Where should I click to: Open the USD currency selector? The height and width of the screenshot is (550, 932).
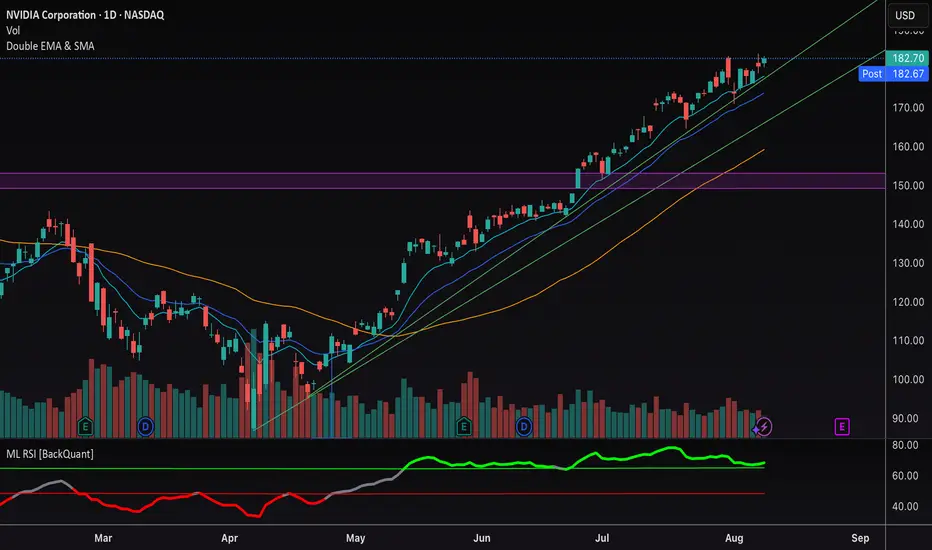(905, 15)
